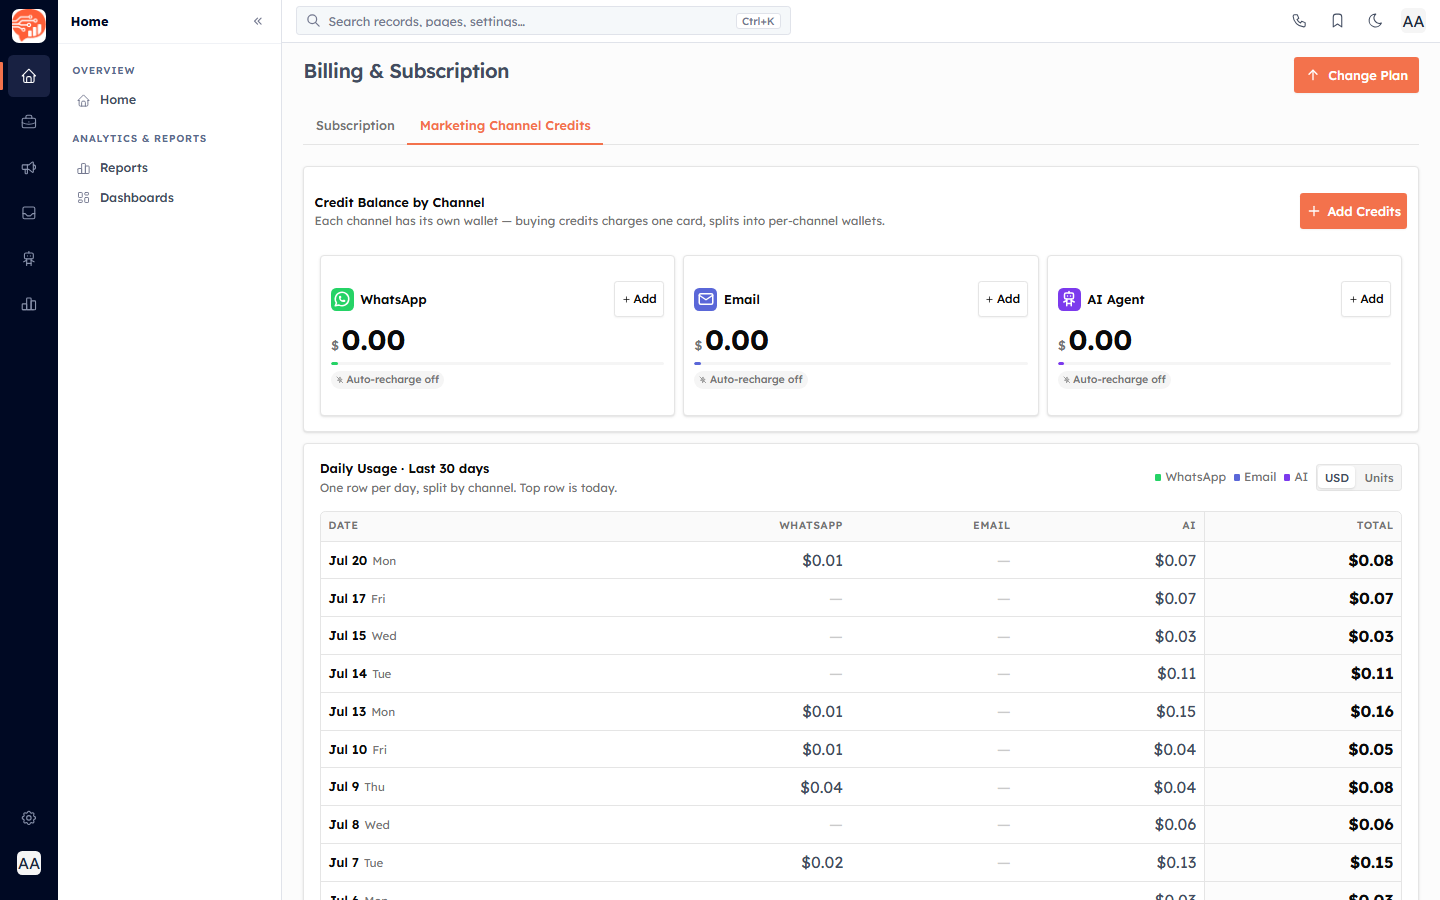1440x900 pixels.
Task: Click WhatsApp Auto-recharge off badge
Action: click(387, 380)
